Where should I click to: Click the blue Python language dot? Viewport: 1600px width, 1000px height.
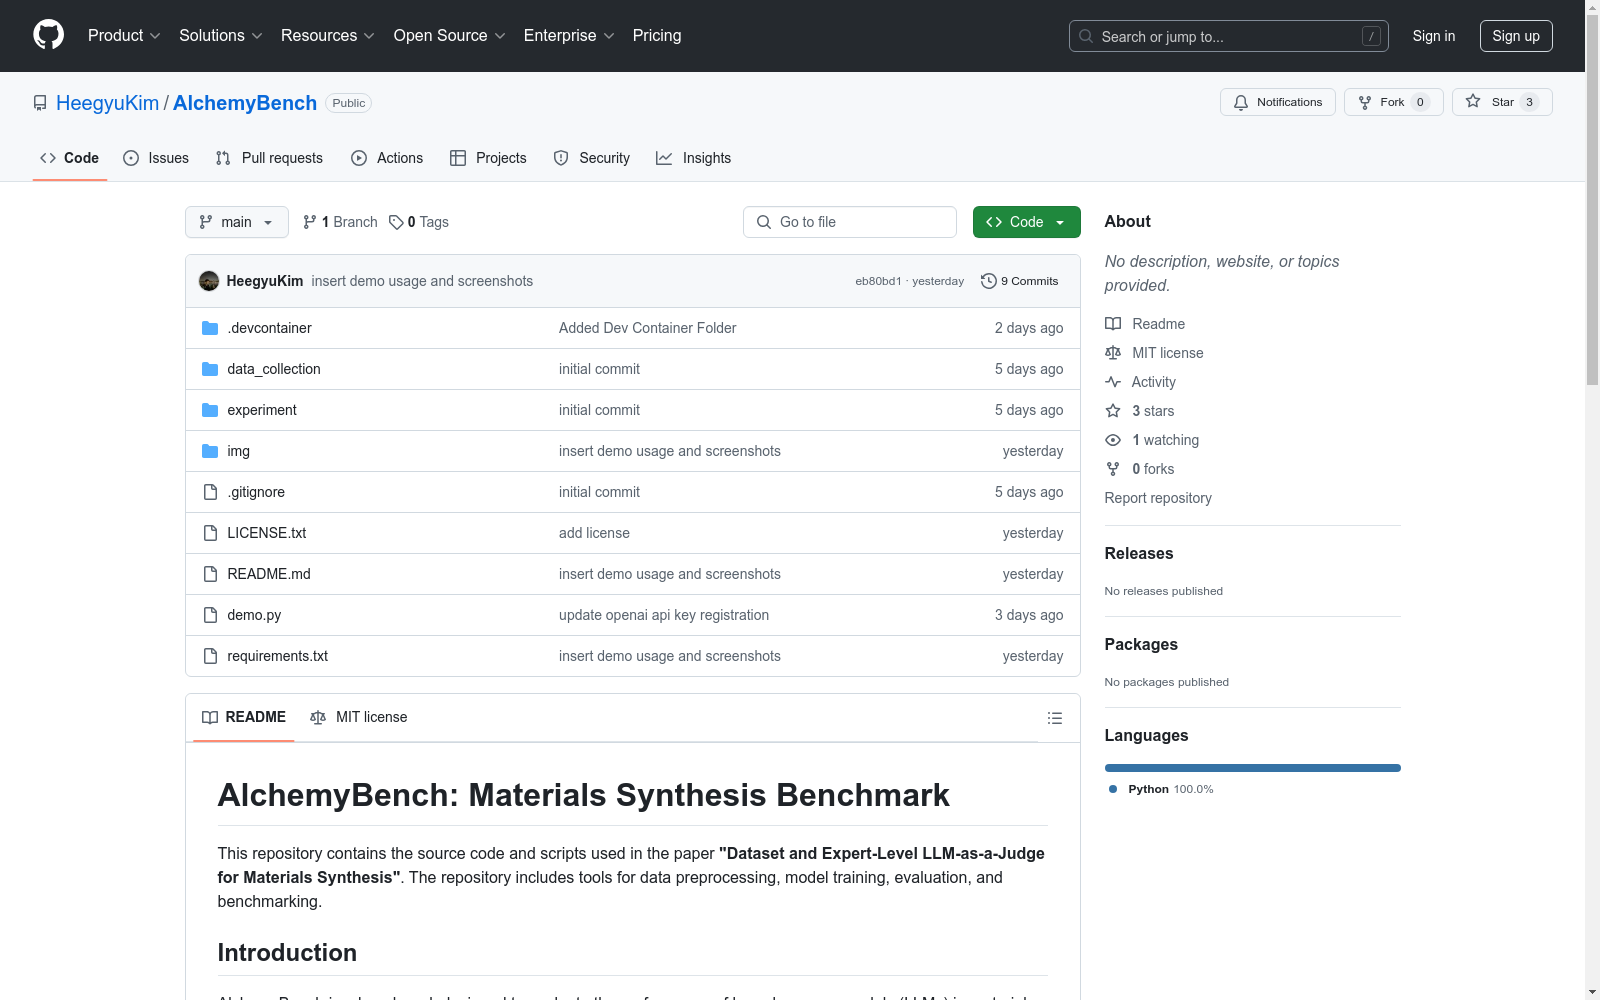coord(1113,789)
